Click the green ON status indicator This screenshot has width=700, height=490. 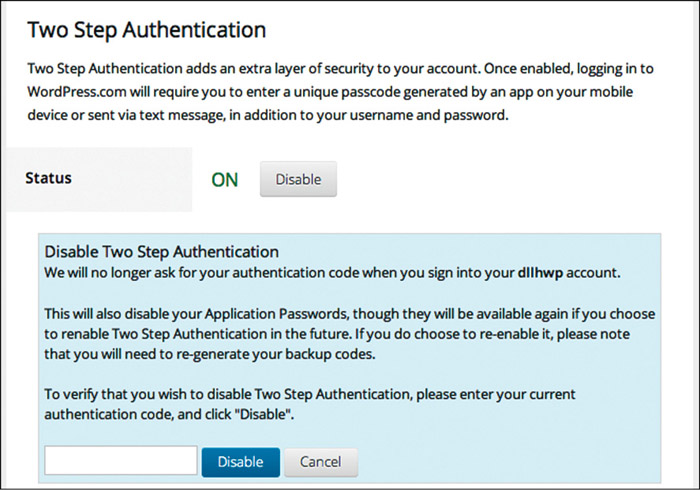click(224, 181)
